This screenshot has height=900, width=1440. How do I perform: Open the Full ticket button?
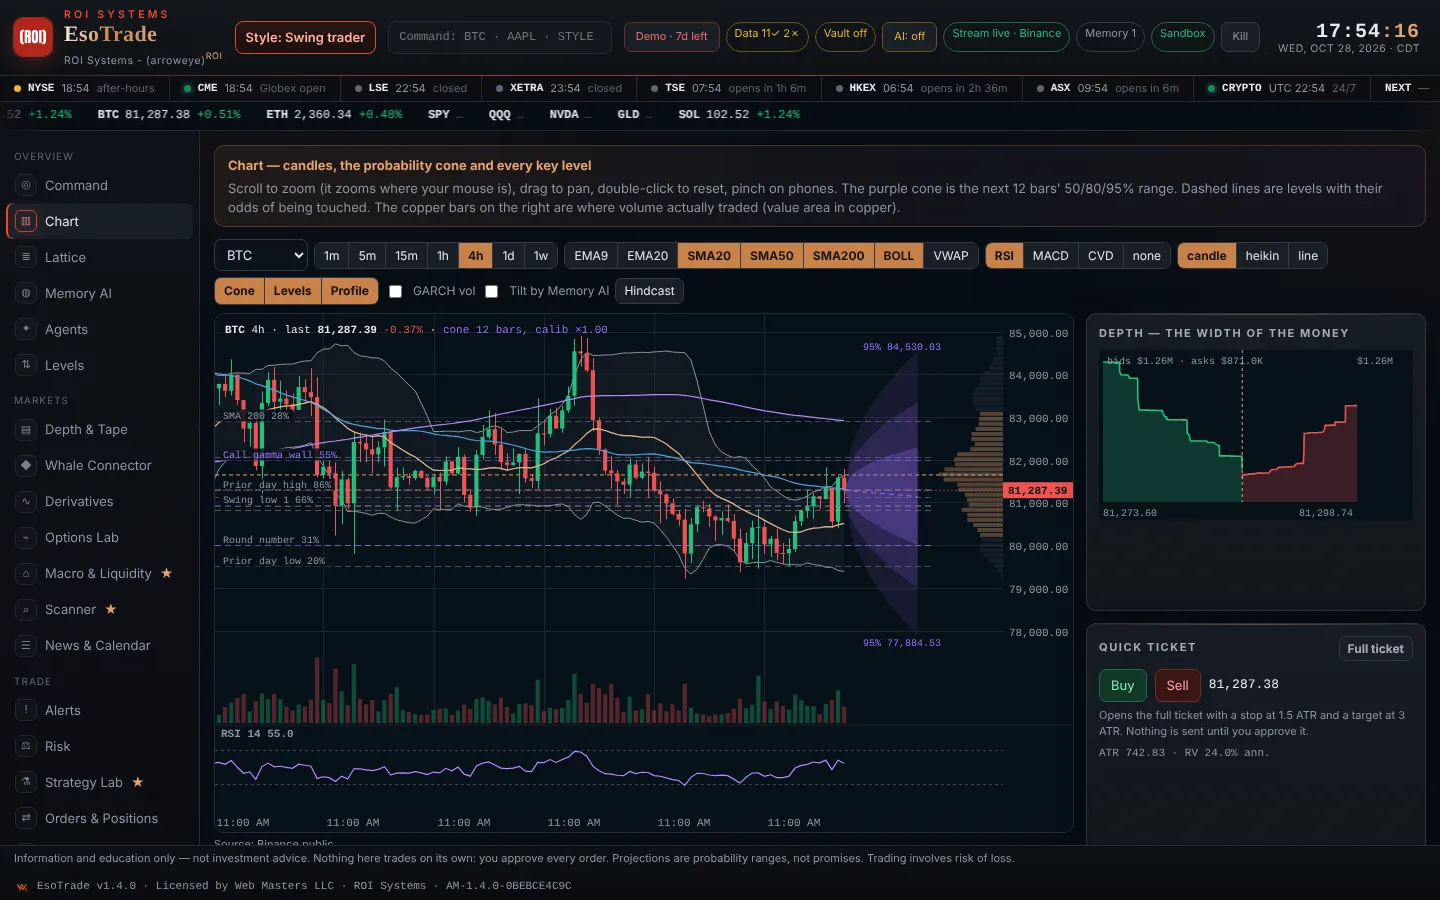[x=1375, y=649]
